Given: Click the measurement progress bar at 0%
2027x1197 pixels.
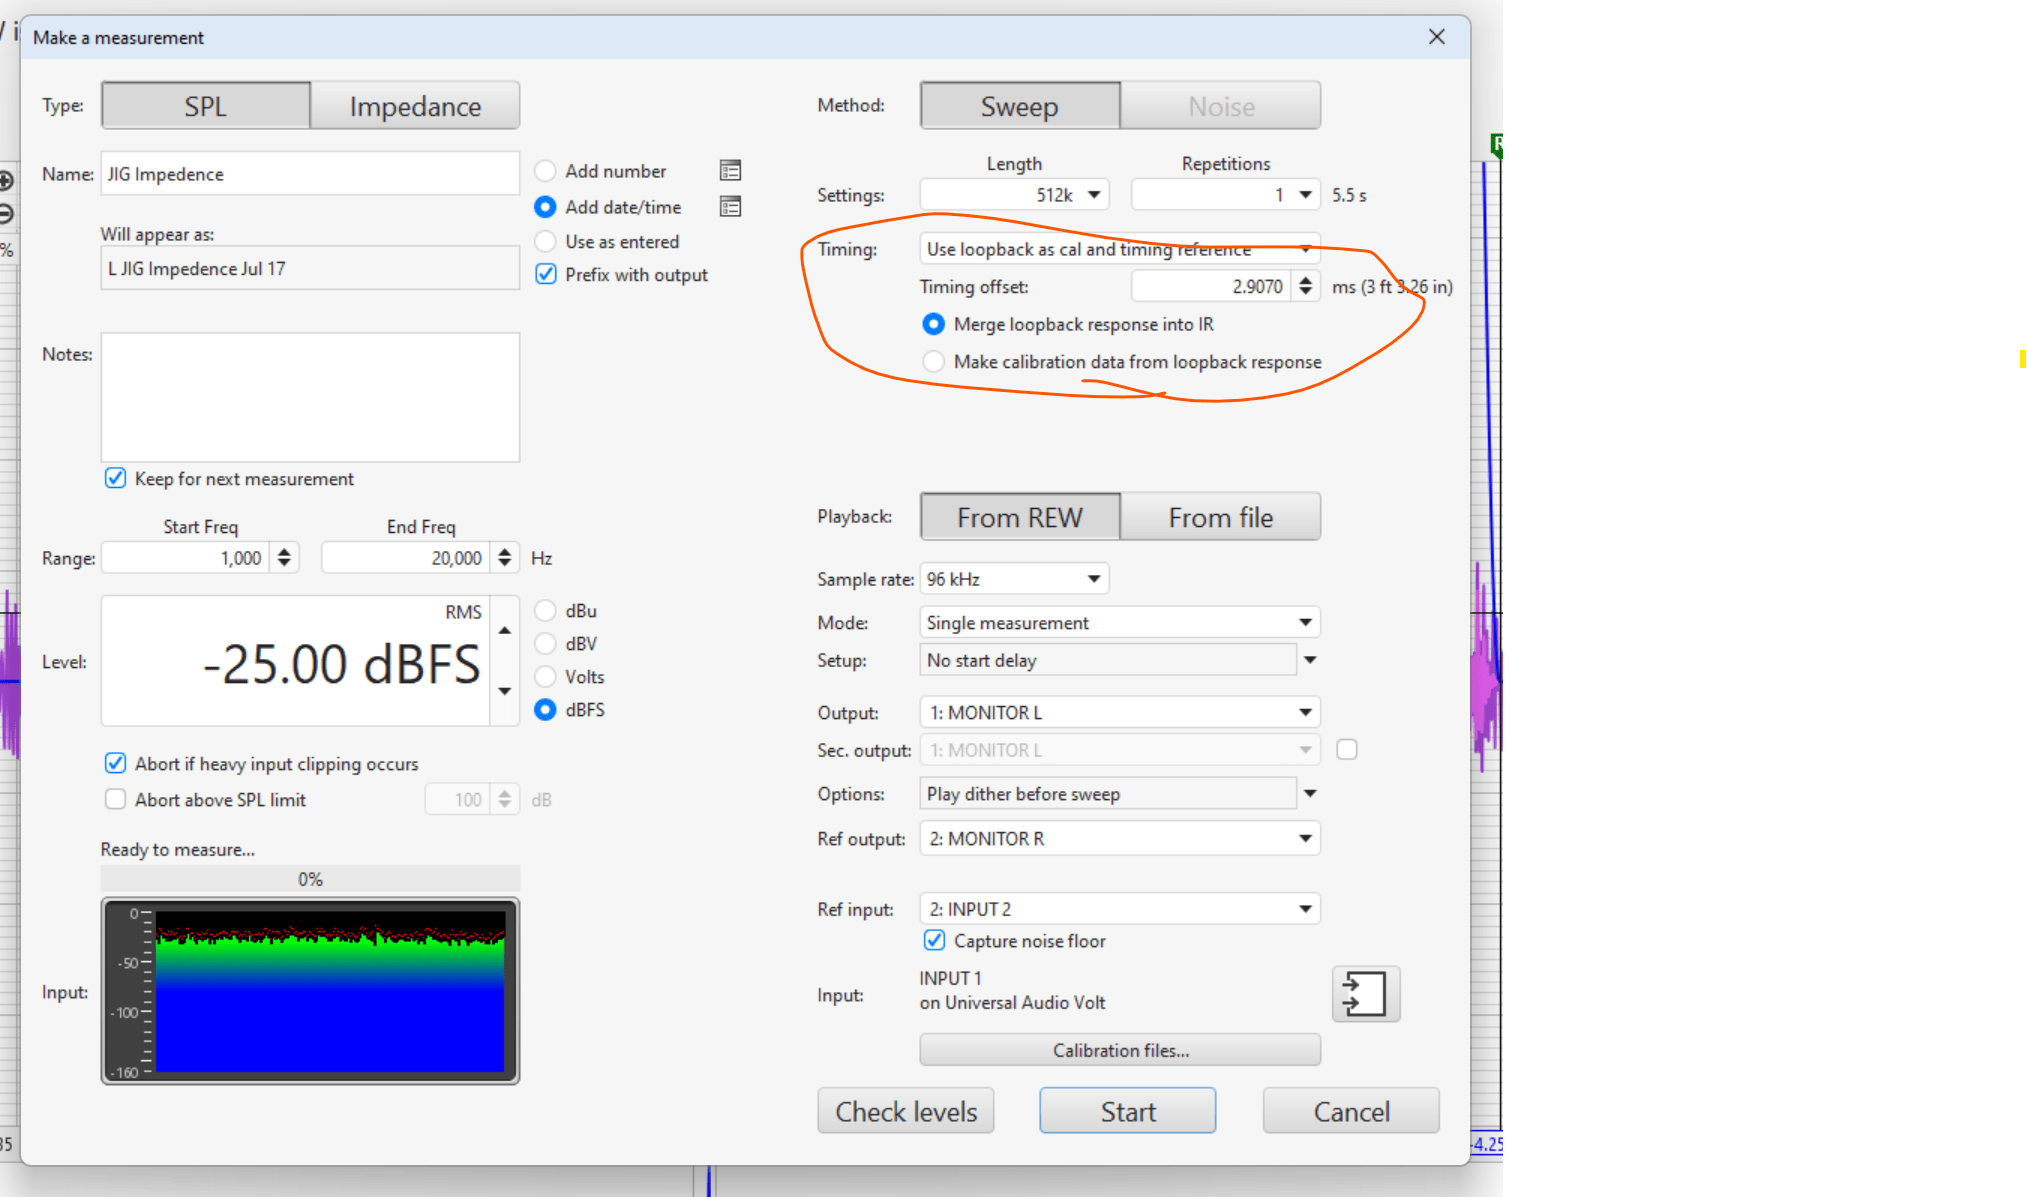Looking at the screenshot, I should [310, 879].
